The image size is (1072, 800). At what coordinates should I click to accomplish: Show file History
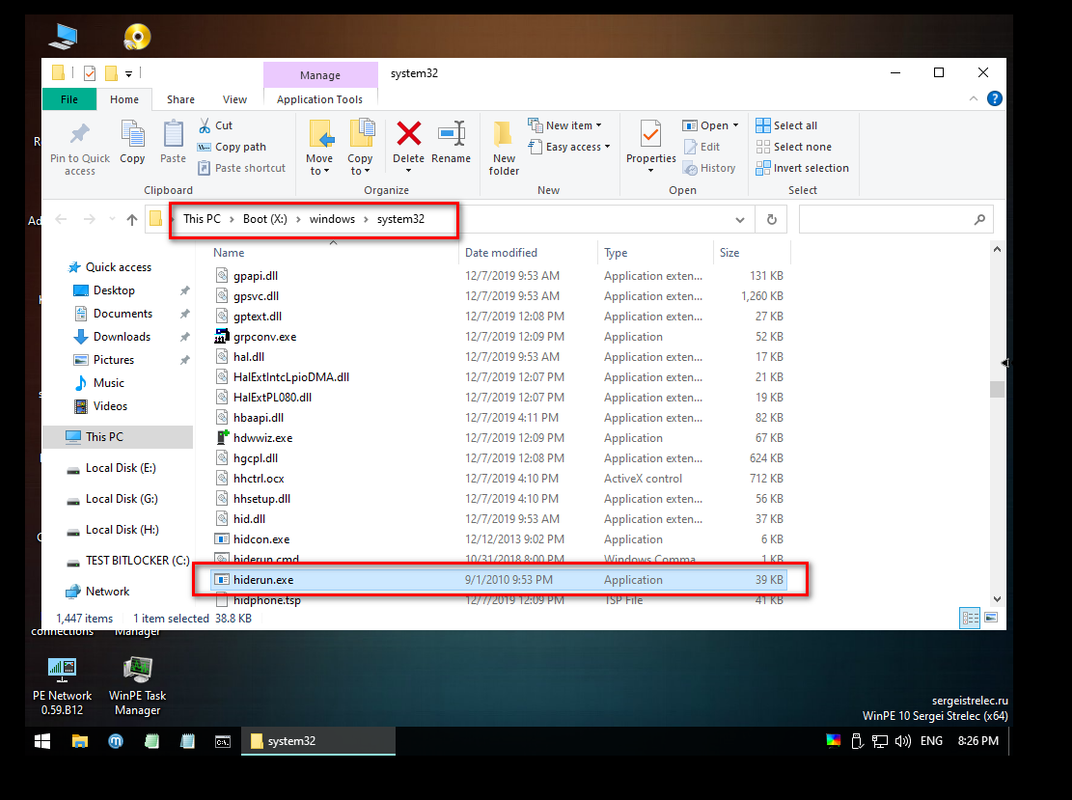[710, 168]
